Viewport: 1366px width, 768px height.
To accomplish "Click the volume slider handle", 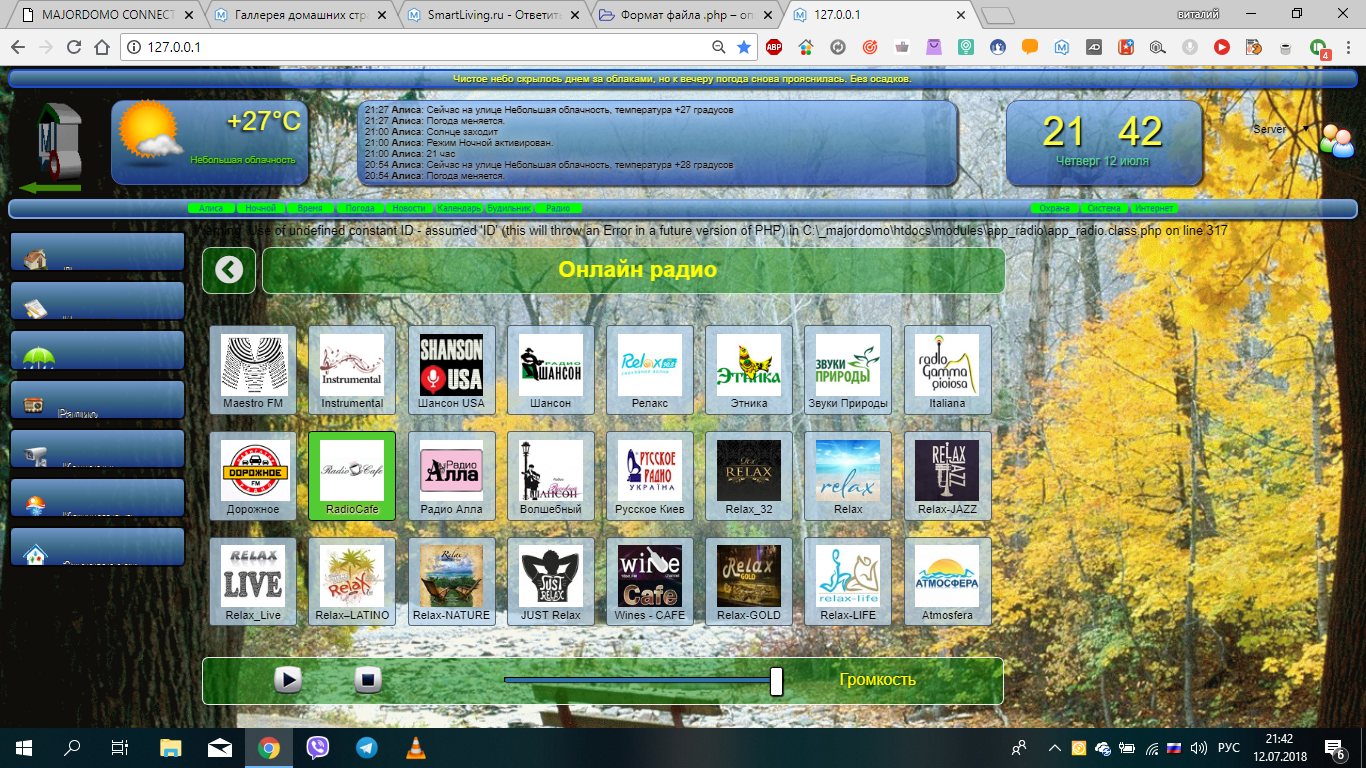I will [x=776, y=681].
